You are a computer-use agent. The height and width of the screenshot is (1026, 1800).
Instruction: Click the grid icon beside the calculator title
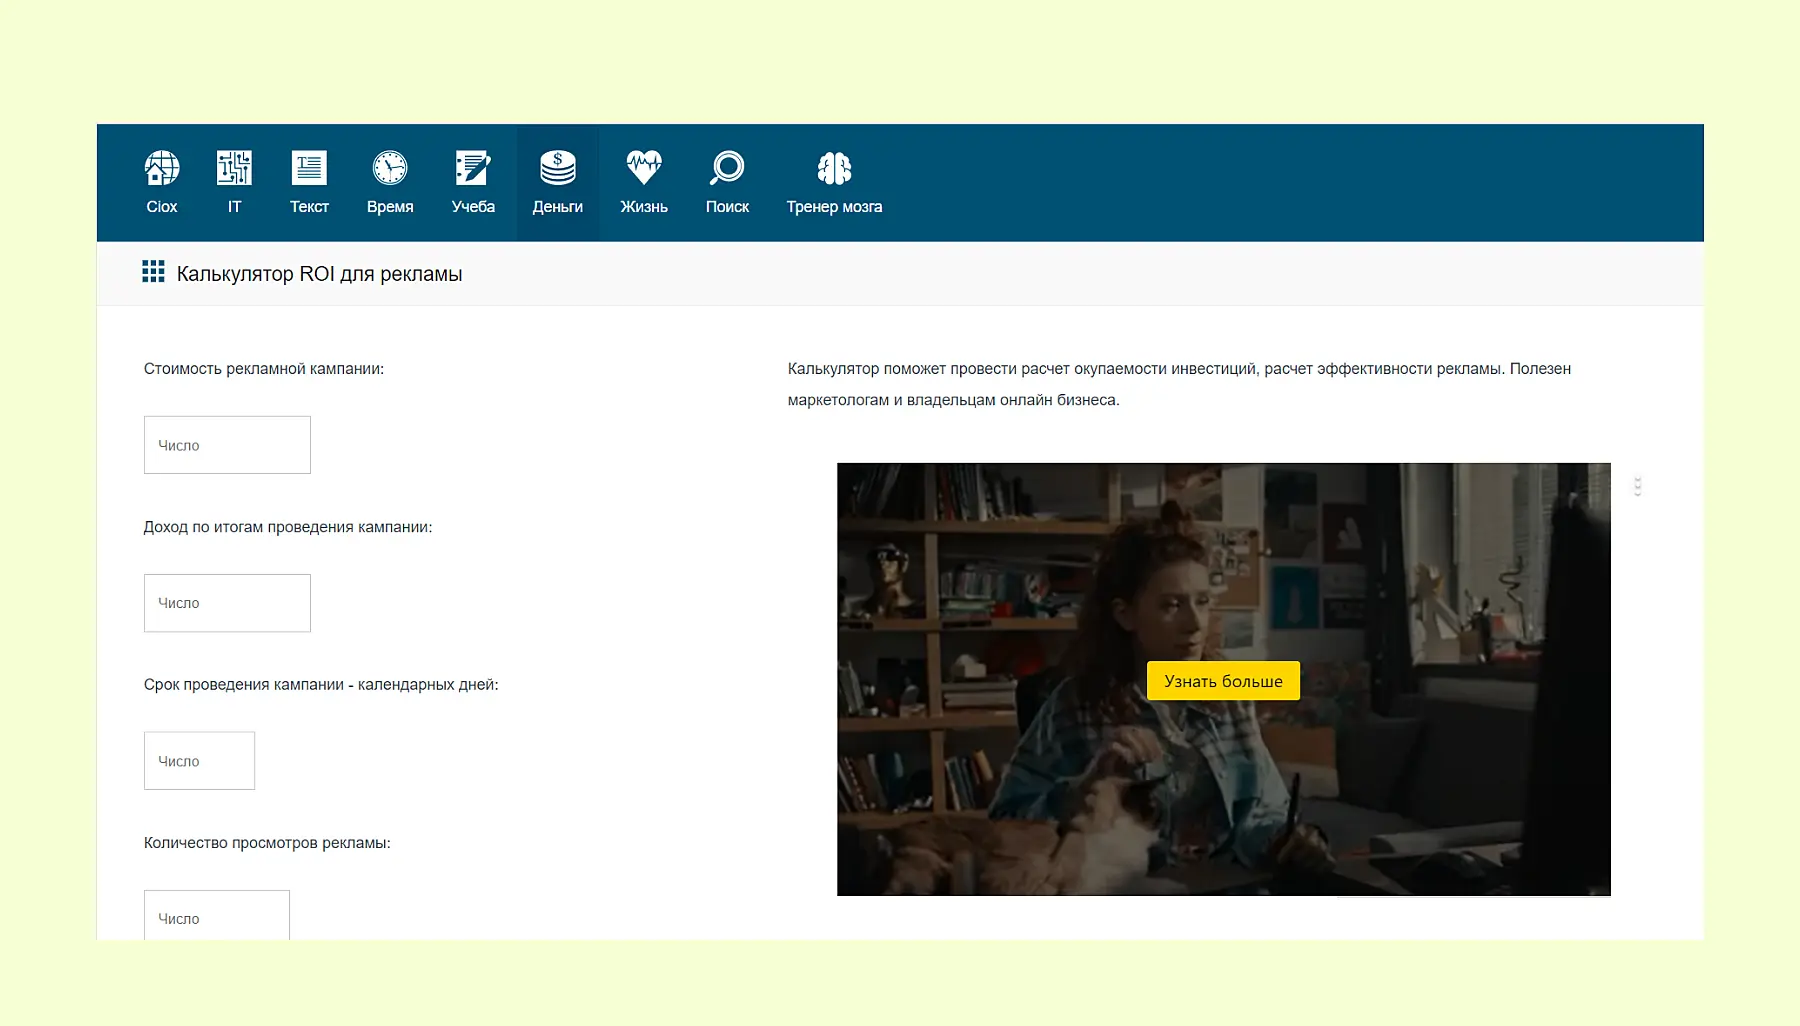click(x=153, y=272)
